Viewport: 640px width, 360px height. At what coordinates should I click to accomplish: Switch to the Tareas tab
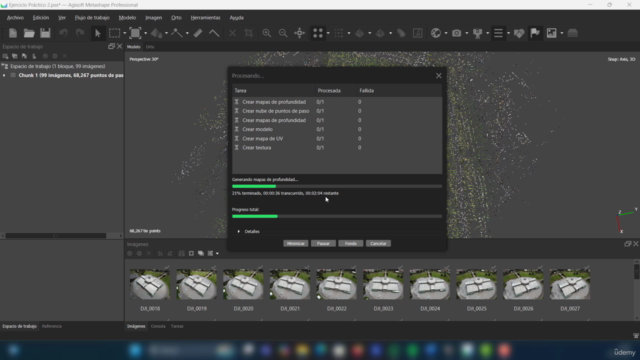177,326
